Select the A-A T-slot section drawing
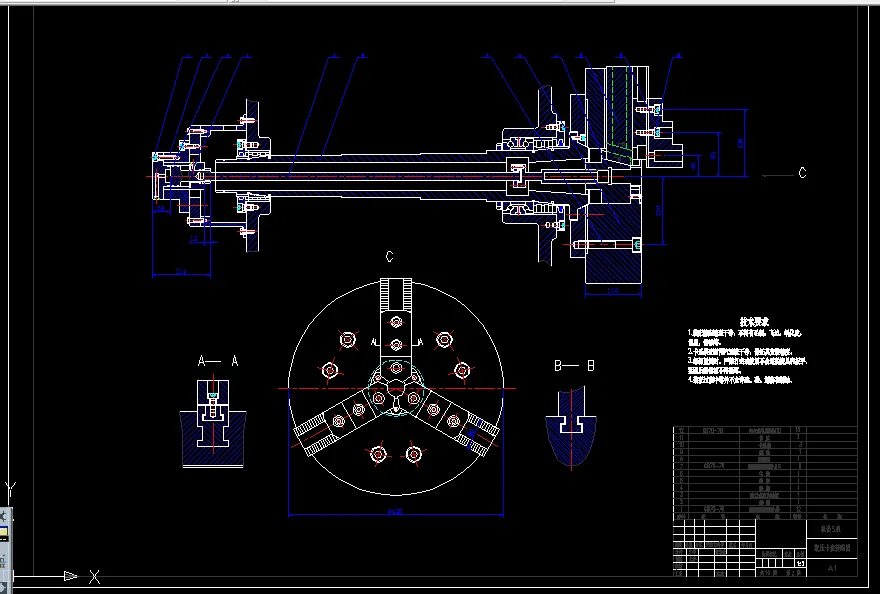This screenshot has height=594, width=880. (213, 423)
